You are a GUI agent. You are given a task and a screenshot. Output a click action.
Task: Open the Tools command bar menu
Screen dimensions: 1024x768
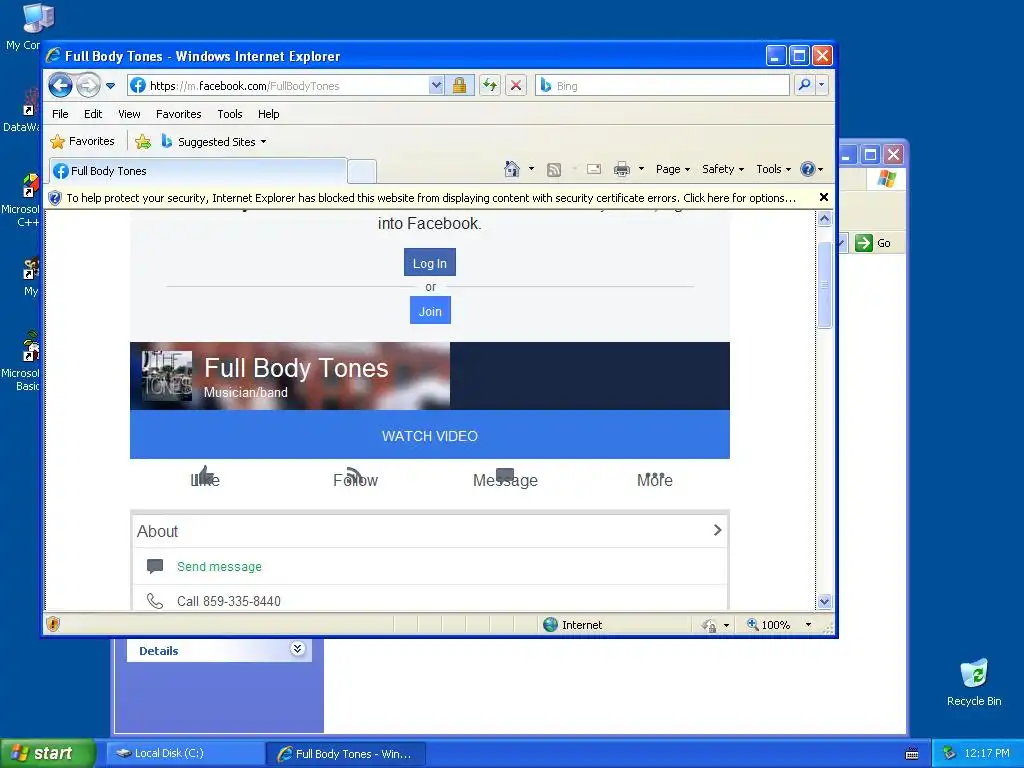[773, 169]
